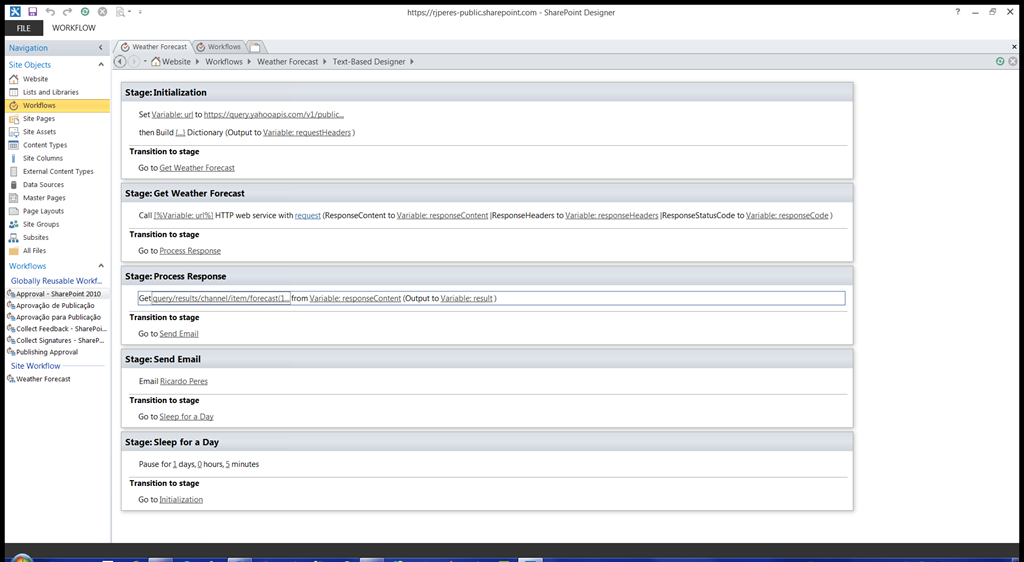The width and height of the screenshot is (1024, 562).
Task: Click Text-Based Designer in the breadcrumb
Action: pos(369,61)
